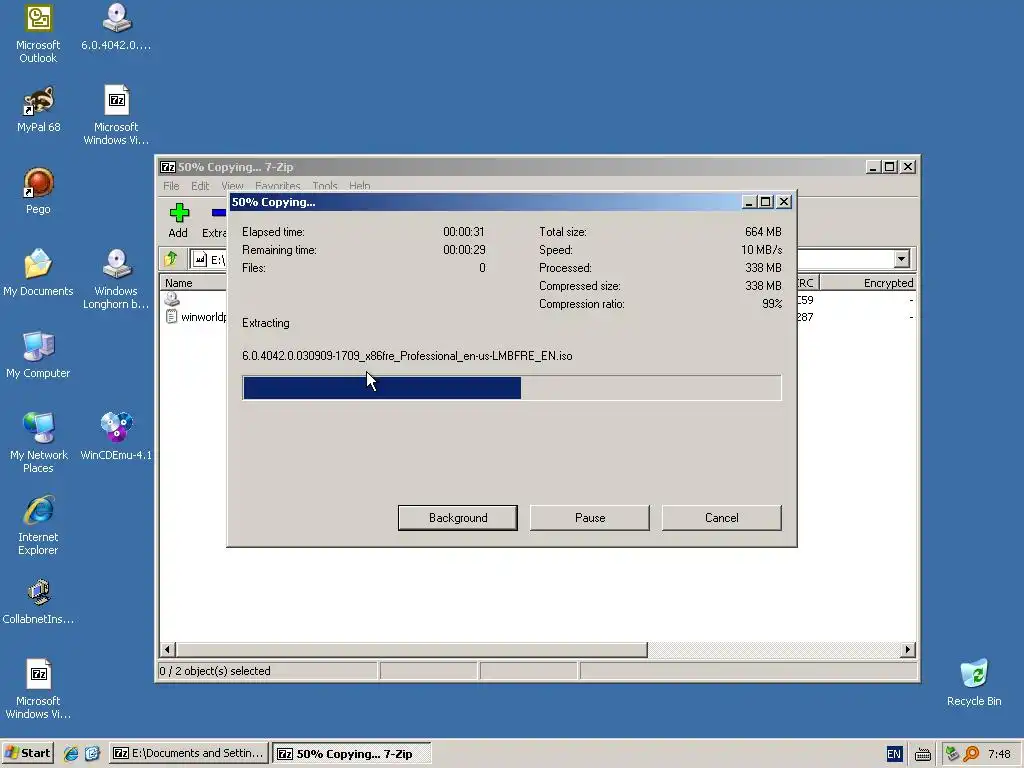Click the 7-Zip icon in the main window title bar
Screen dimensions: 1024x768
(x=168, y=167)
